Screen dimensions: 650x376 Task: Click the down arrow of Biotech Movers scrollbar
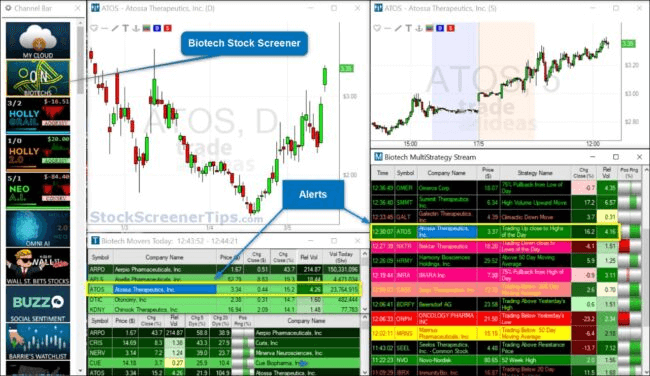[365, 309]
